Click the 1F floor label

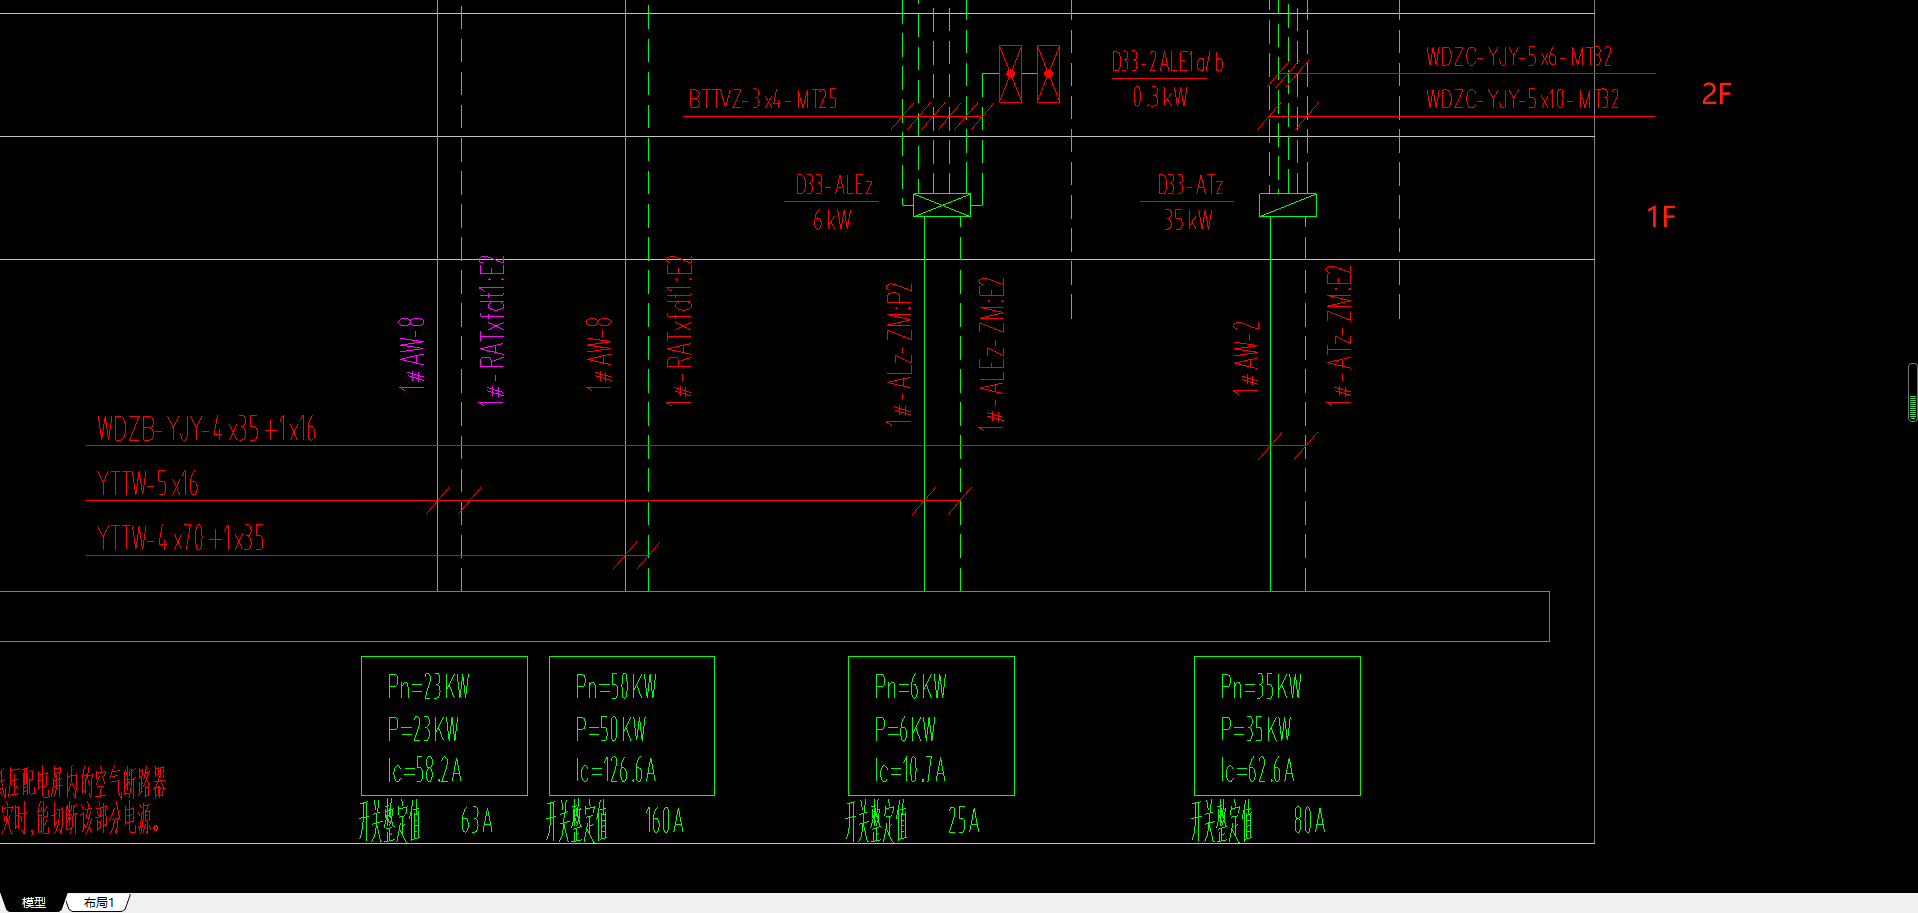click(1661, 217)
